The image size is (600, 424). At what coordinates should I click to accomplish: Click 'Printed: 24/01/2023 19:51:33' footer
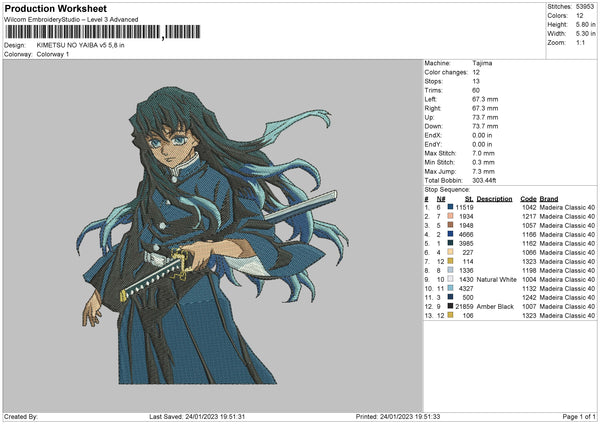pyautogui.click(x=398, y=416)
